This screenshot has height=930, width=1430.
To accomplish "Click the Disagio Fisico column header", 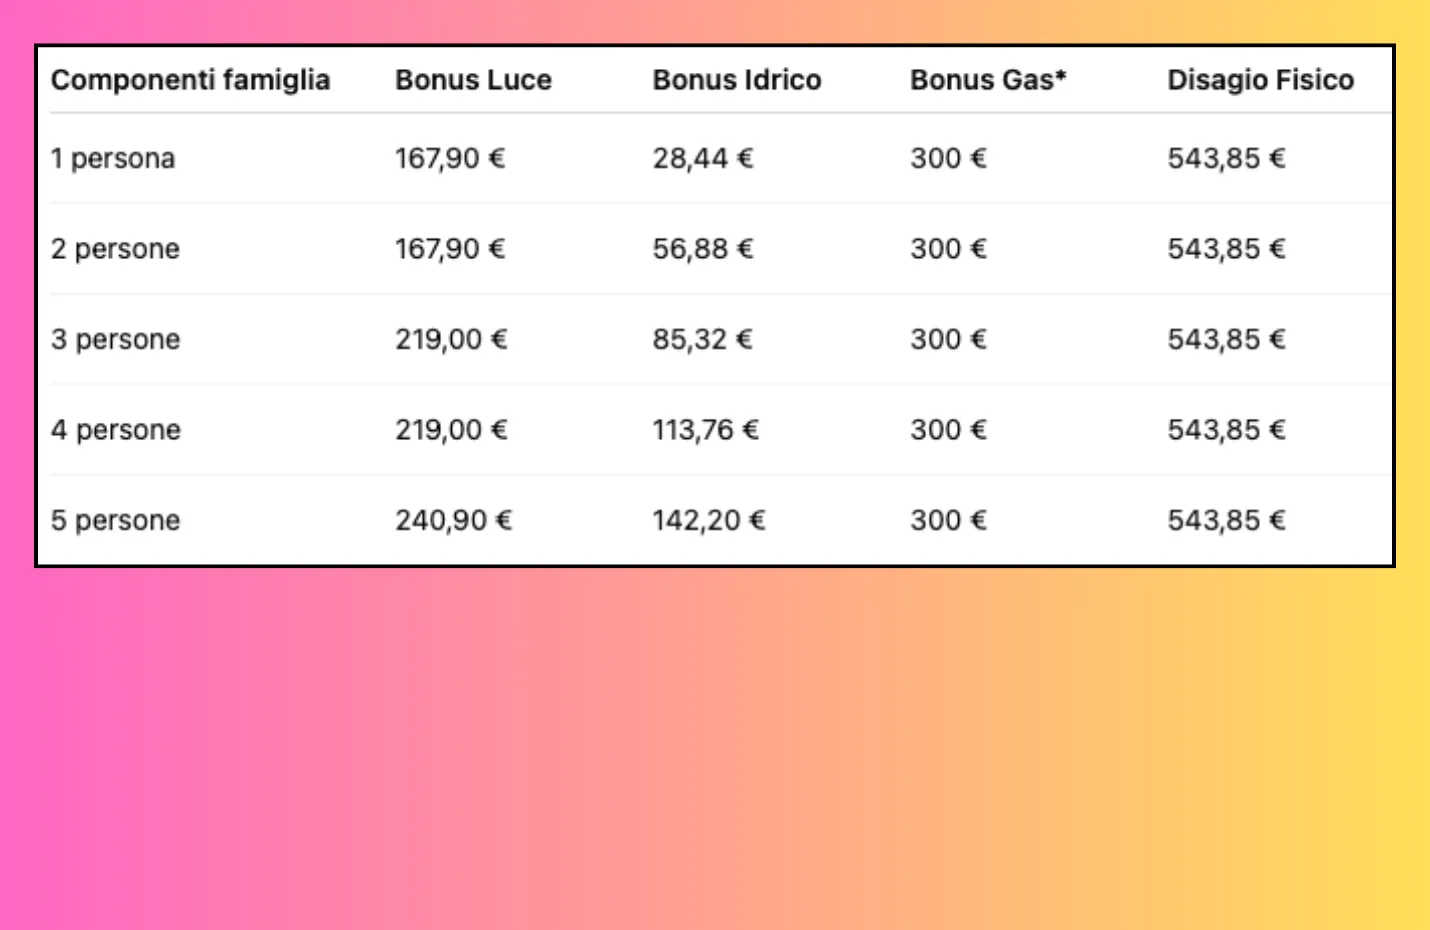I will (1260, 80).
